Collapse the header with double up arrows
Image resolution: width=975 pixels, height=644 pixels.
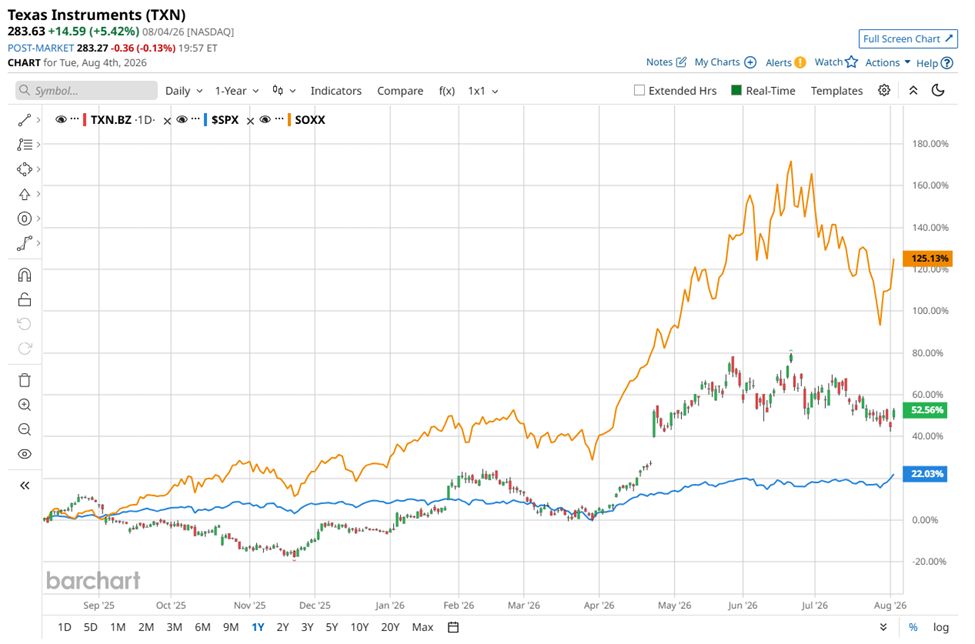913,90
